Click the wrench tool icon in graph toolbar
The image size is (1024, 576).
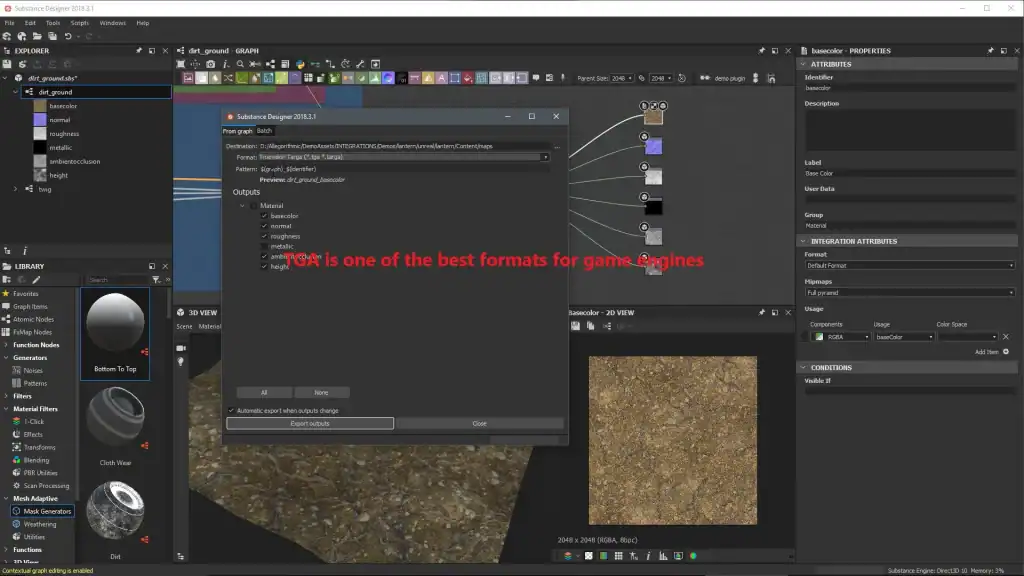pyautogui.click(x=360, y=64)
